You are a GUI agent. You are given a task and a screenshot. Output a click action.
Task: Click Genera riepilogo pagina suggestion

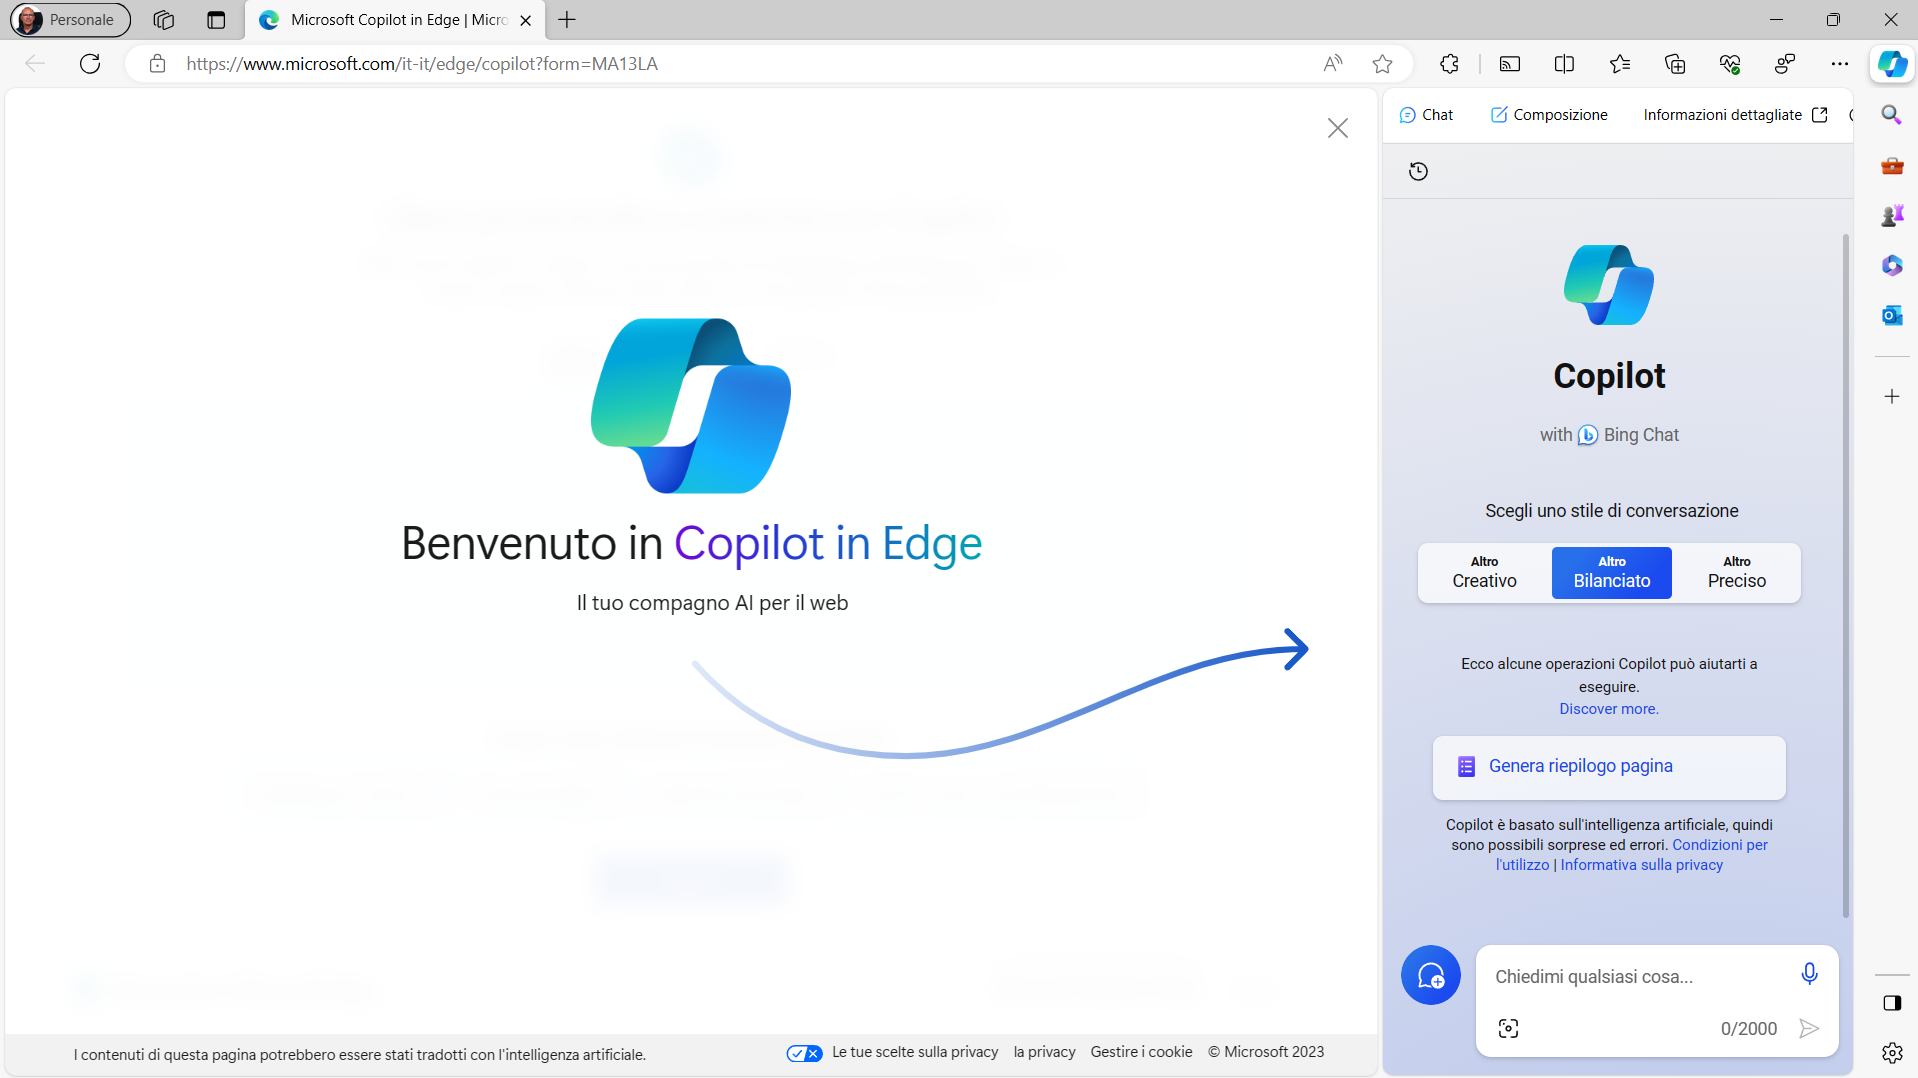pyautogui.click(x=1609, y=767)
